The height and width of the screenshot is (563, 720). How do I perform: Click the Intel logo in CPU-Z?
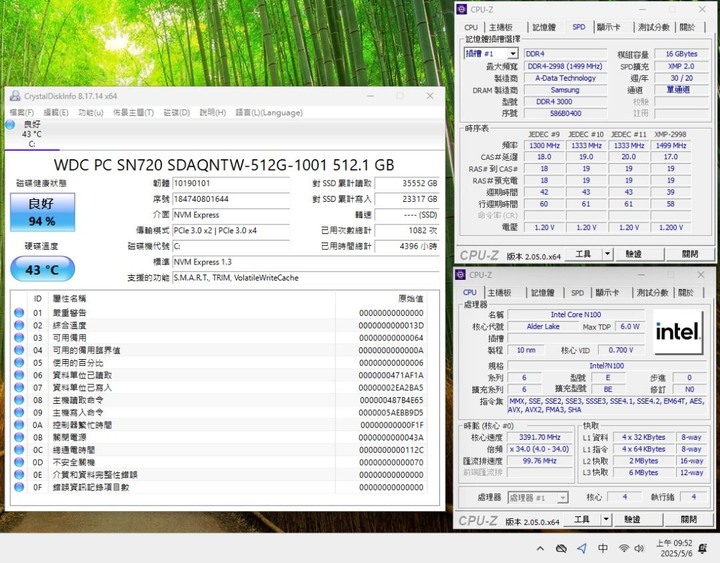(678, 332)
